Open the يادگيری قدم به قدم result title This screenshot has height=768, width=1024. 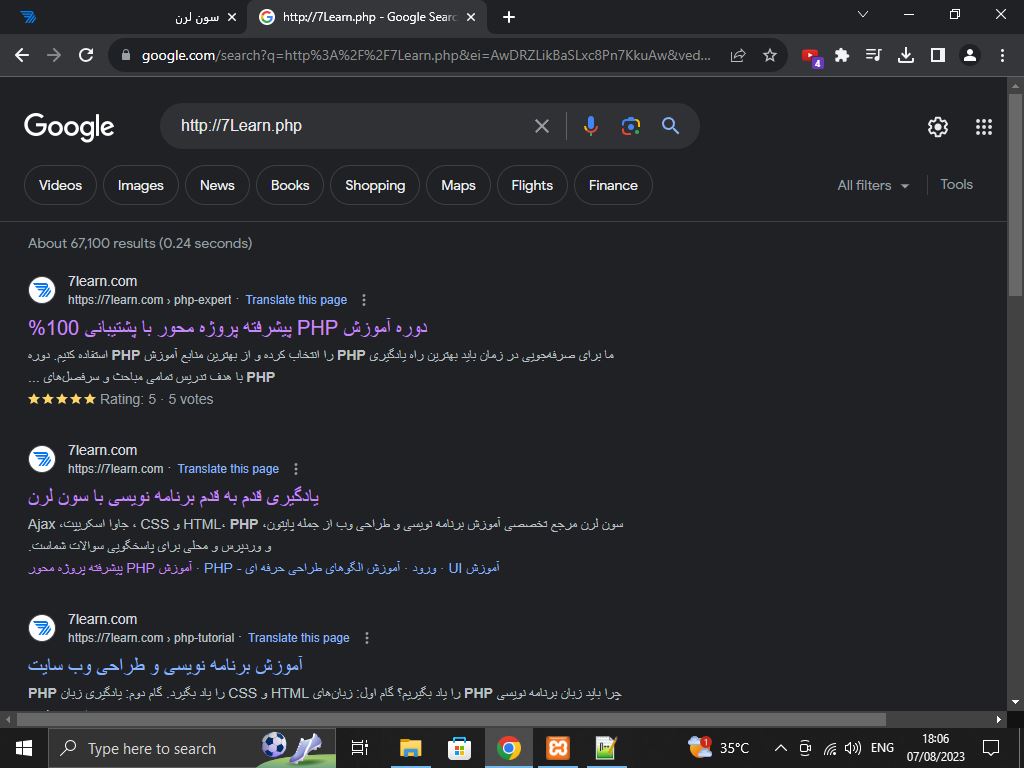click(174, 497)
